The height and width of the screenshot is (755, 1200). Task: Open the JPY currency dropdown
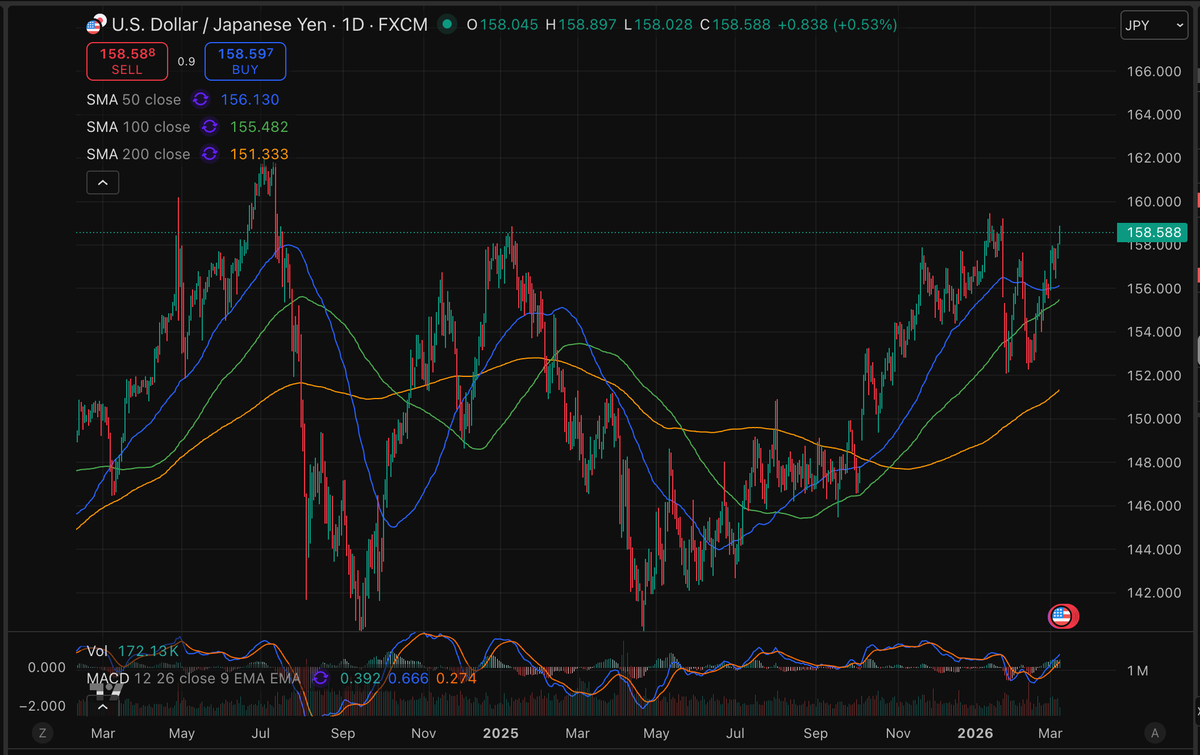click(x=1154, y=25)
